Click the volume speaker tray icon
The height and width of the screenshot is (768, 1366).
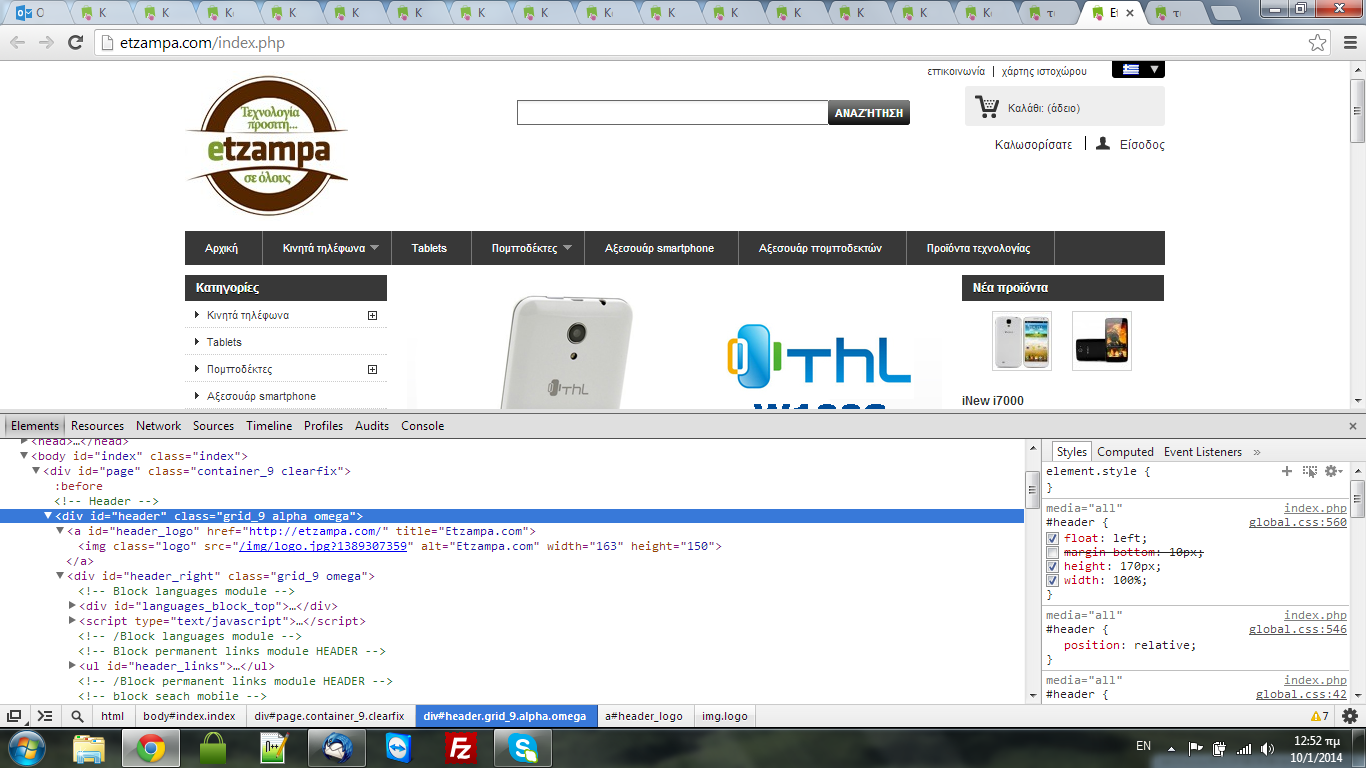click(x=1268, y=748)
